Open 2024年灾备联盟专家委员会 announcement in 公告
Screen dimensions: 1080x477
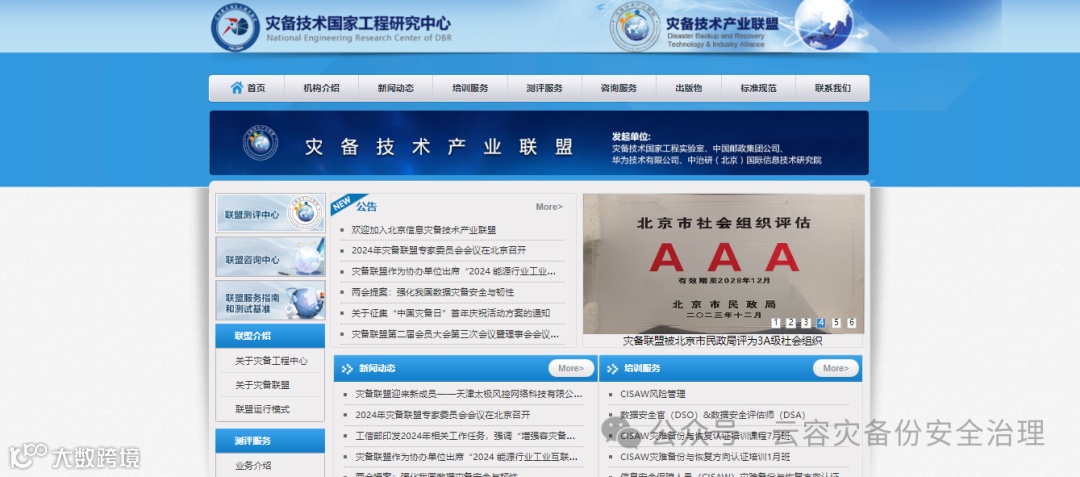[438, 251]
